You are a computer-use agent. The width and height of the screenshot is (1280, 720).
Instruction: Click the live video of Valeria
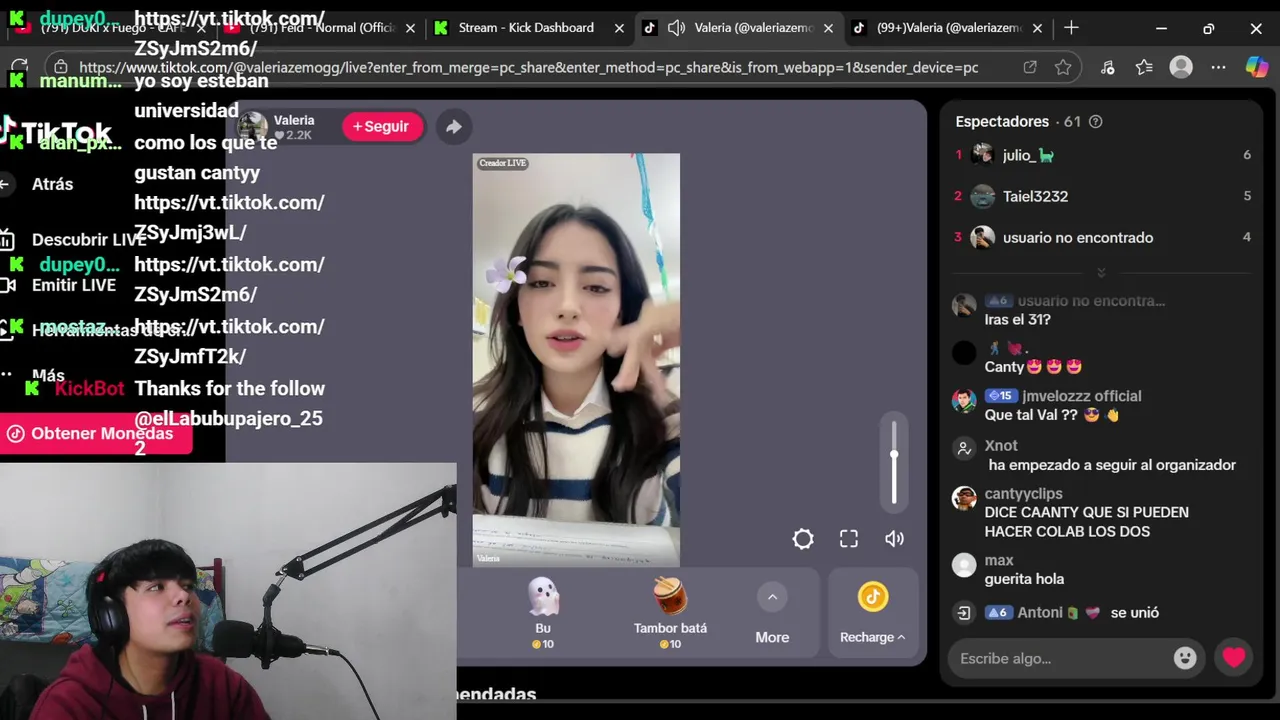pos(576,360)
